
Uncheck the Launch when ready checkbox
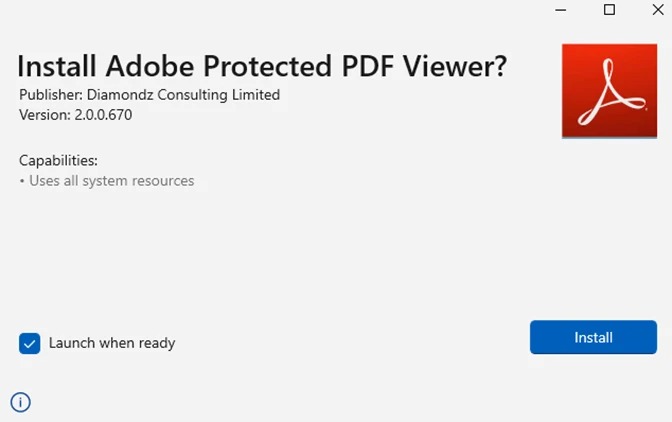(29, 343)
